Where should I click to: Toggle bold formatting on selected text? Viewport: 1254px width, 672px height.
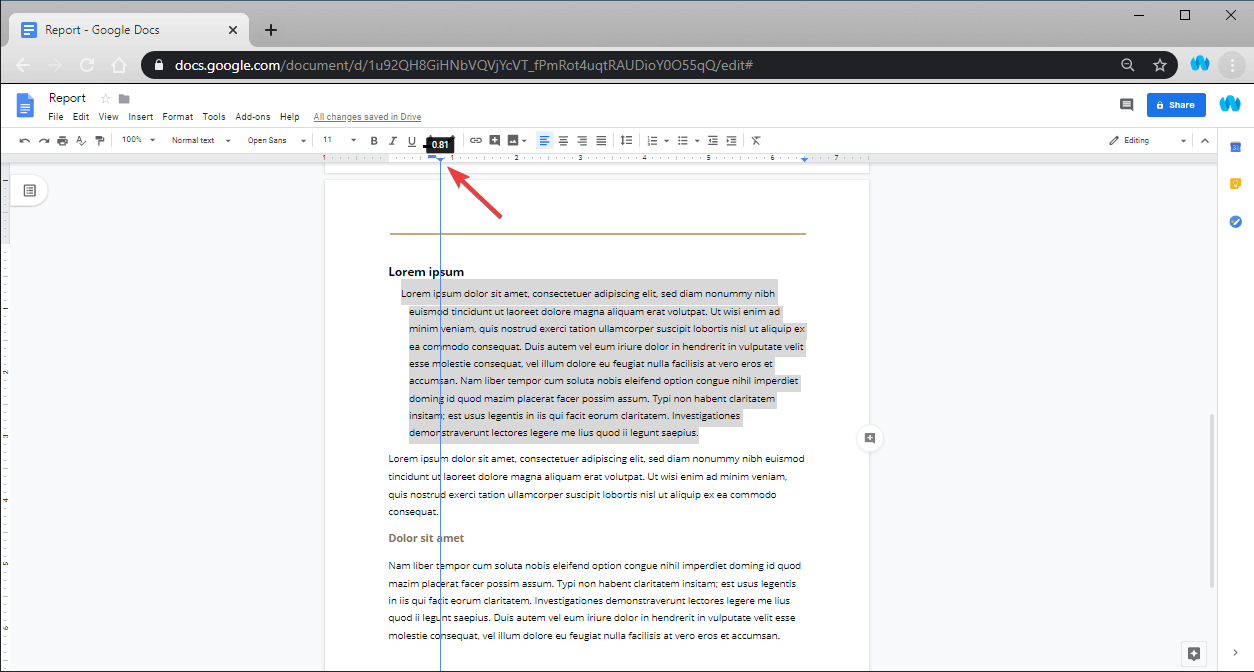pyautogui.click(x=373, y=140)
